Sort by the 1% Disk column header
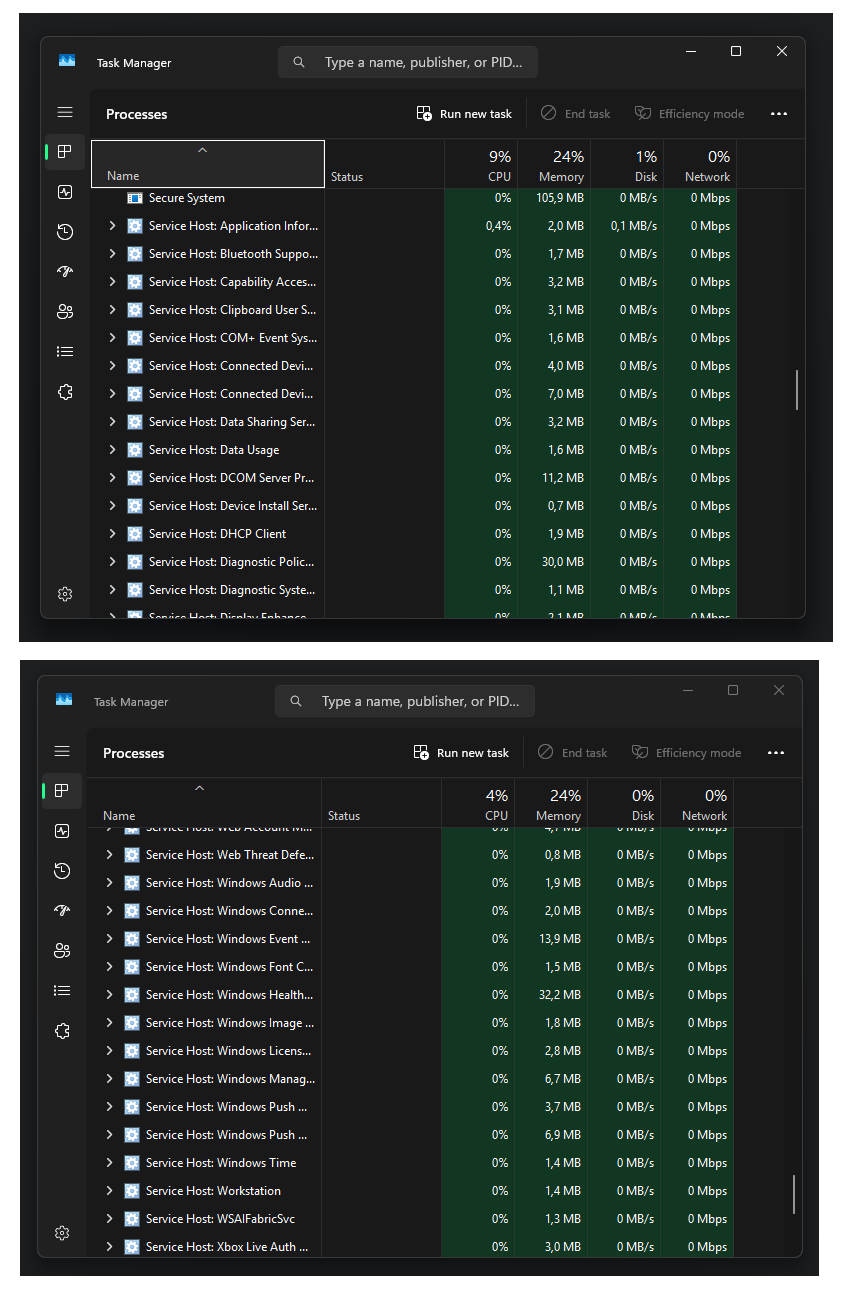854x1297 pixels. (x=627, y=165)
